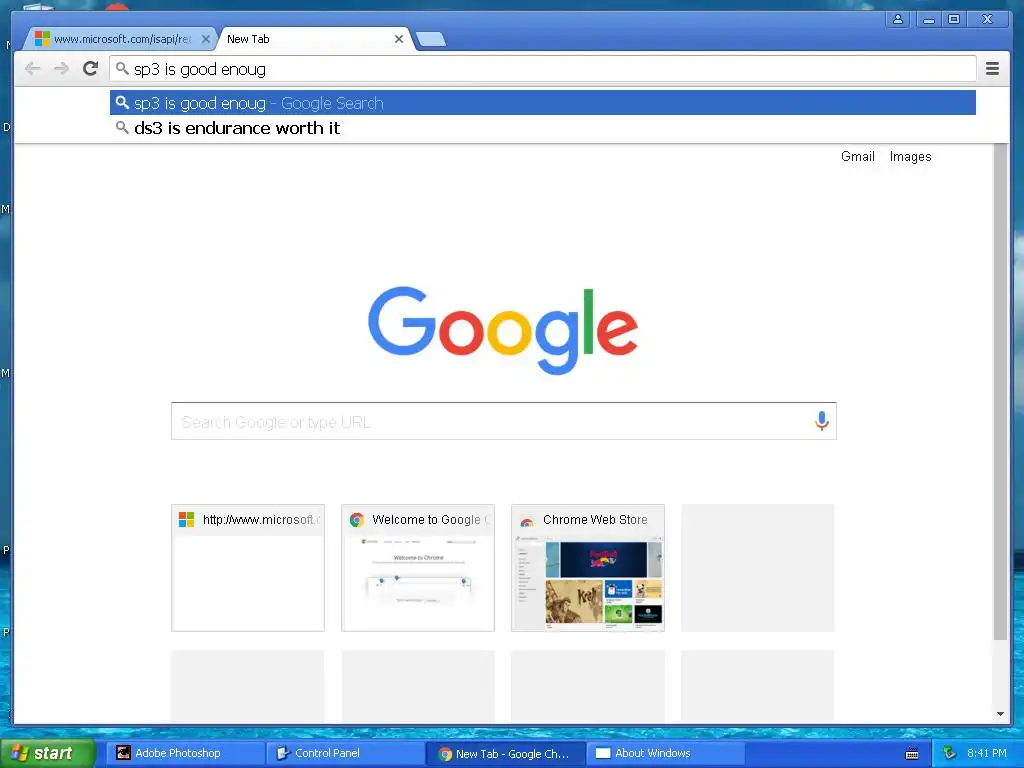Click New Tab - Google Chrome taskbar button
Viewport: 1024px width, 768px height.
click(x=506, y=753)
